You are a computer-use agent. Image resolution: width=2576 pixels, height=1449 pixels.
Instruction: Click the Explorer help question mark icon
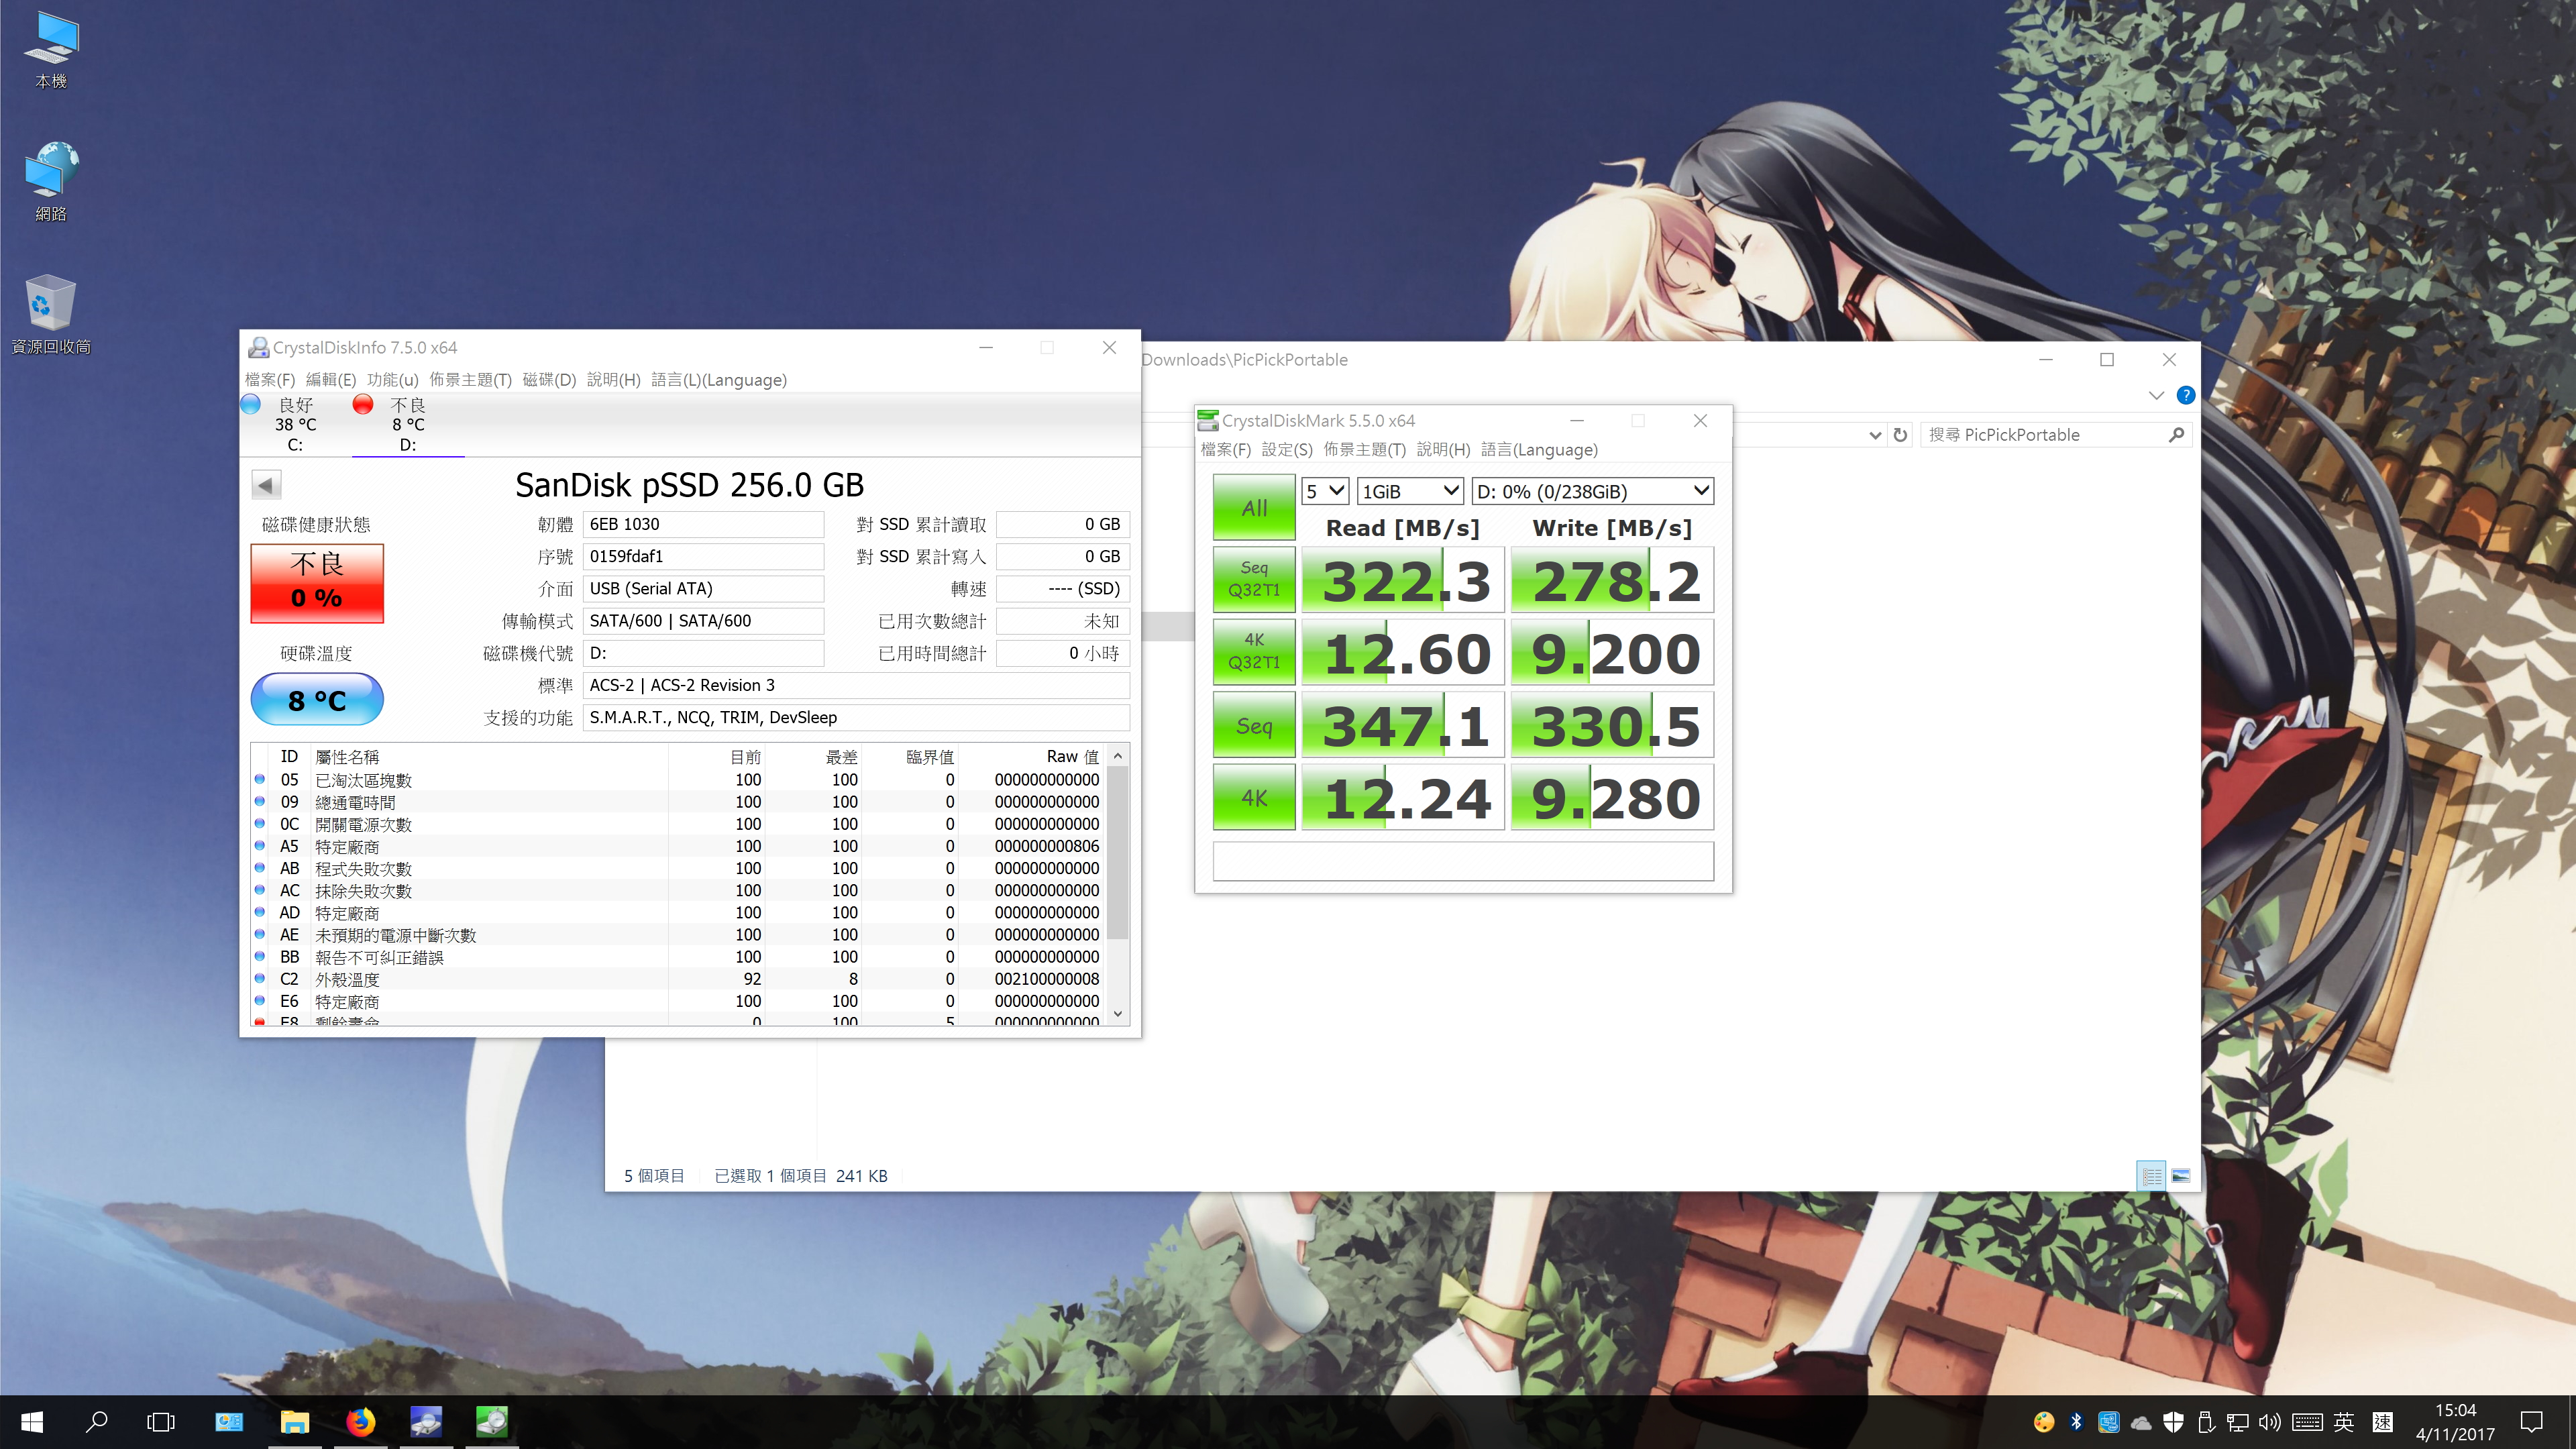tap(2186, 395)
